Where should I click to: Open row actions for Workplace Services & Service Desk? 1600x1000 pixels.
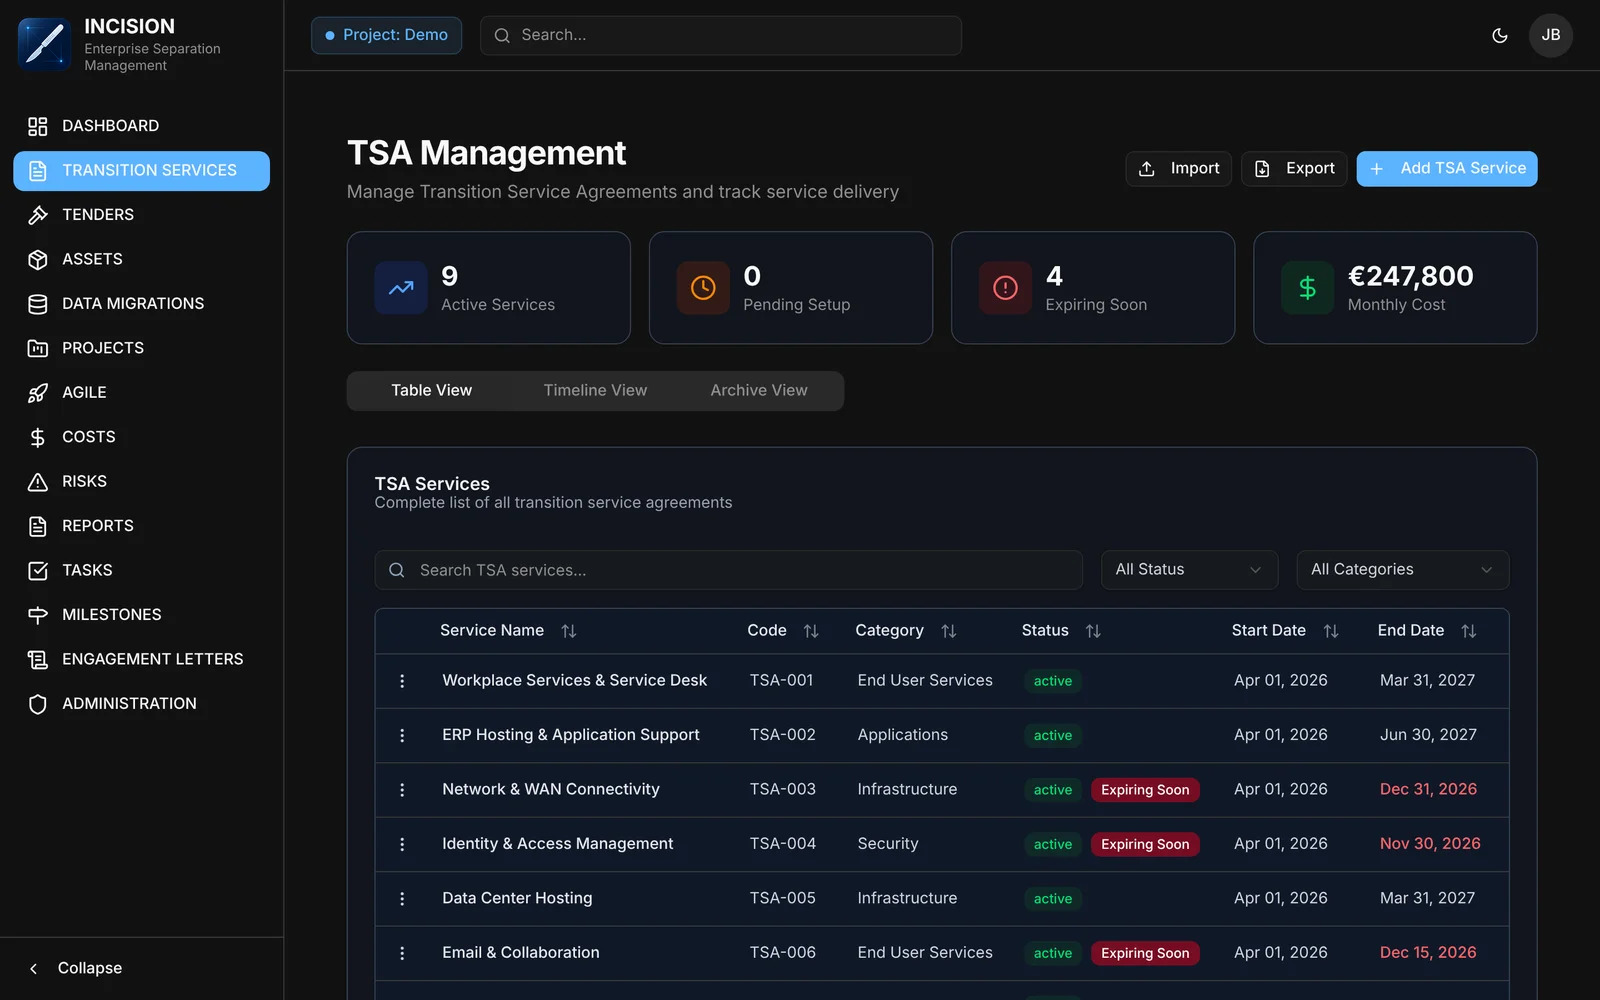[402, 681]
